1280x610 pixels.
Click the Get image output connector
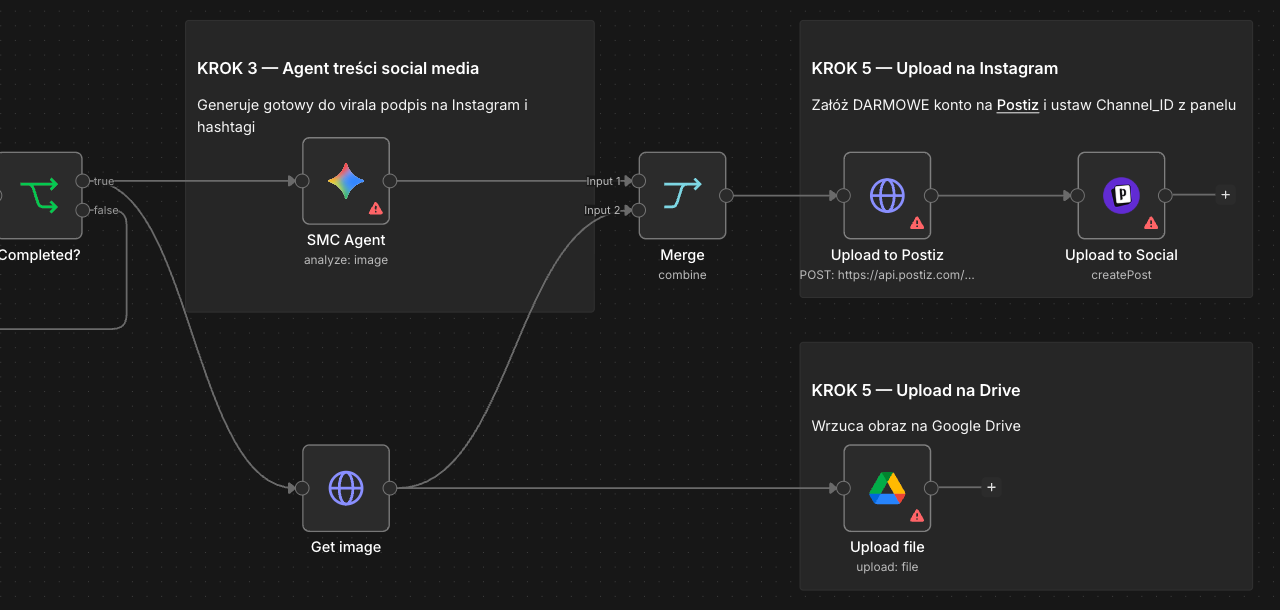point(390,488)
